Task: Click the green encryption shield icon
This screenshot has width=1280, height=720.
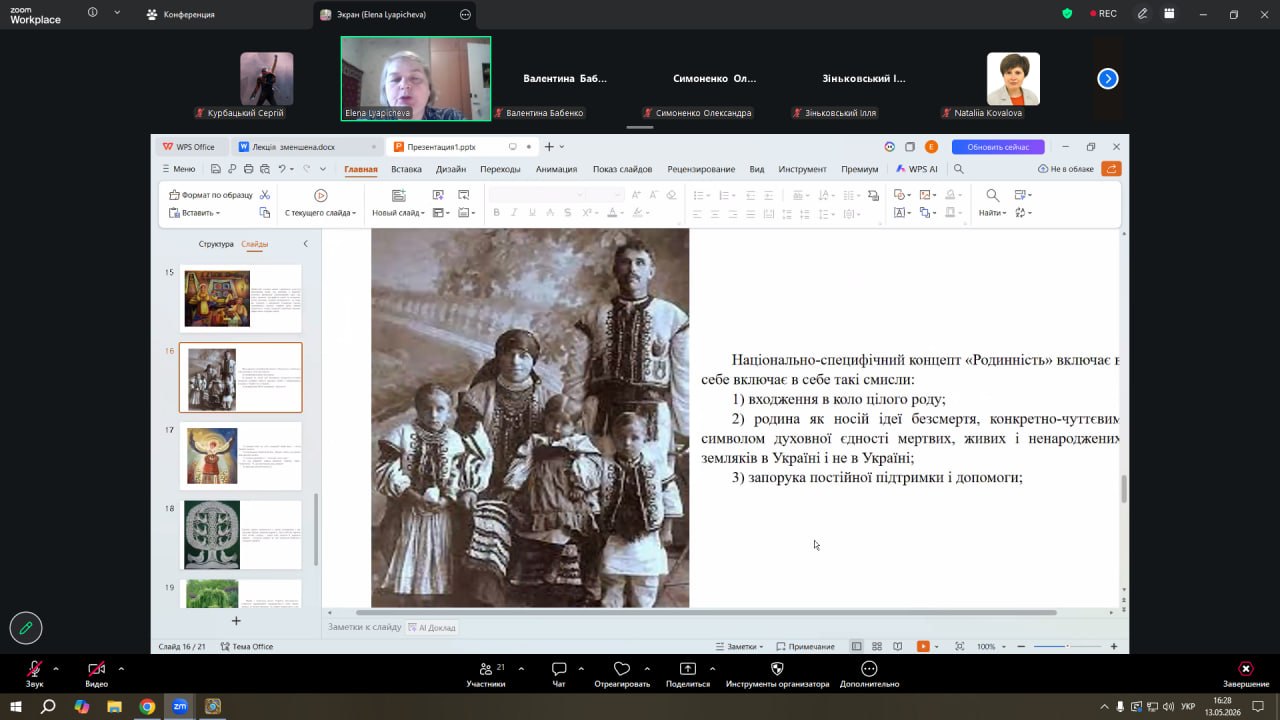Action: click(x=1067, y=14)
